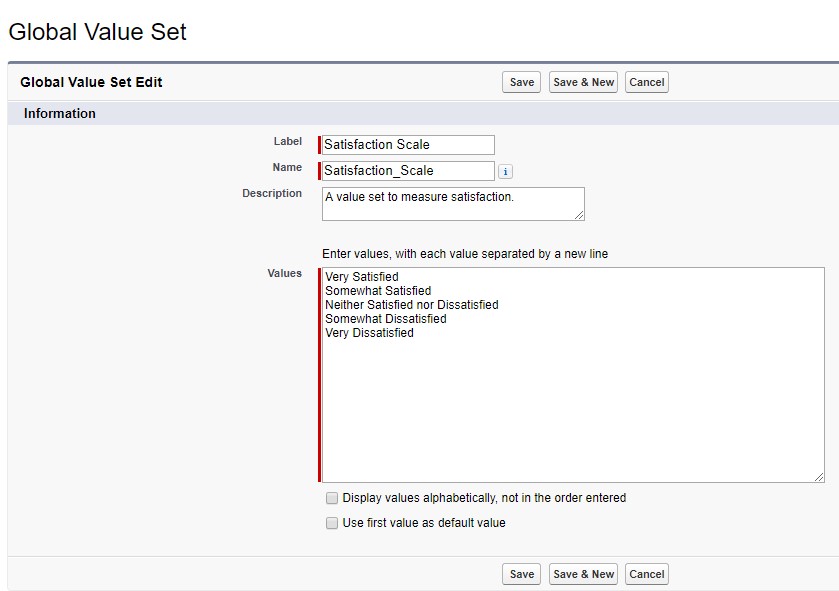The width and height of the screenshot is (839, 591).
Task: Click 'Neither Satisfied nor Dissatisfied' line
Action: pos(411,304)
